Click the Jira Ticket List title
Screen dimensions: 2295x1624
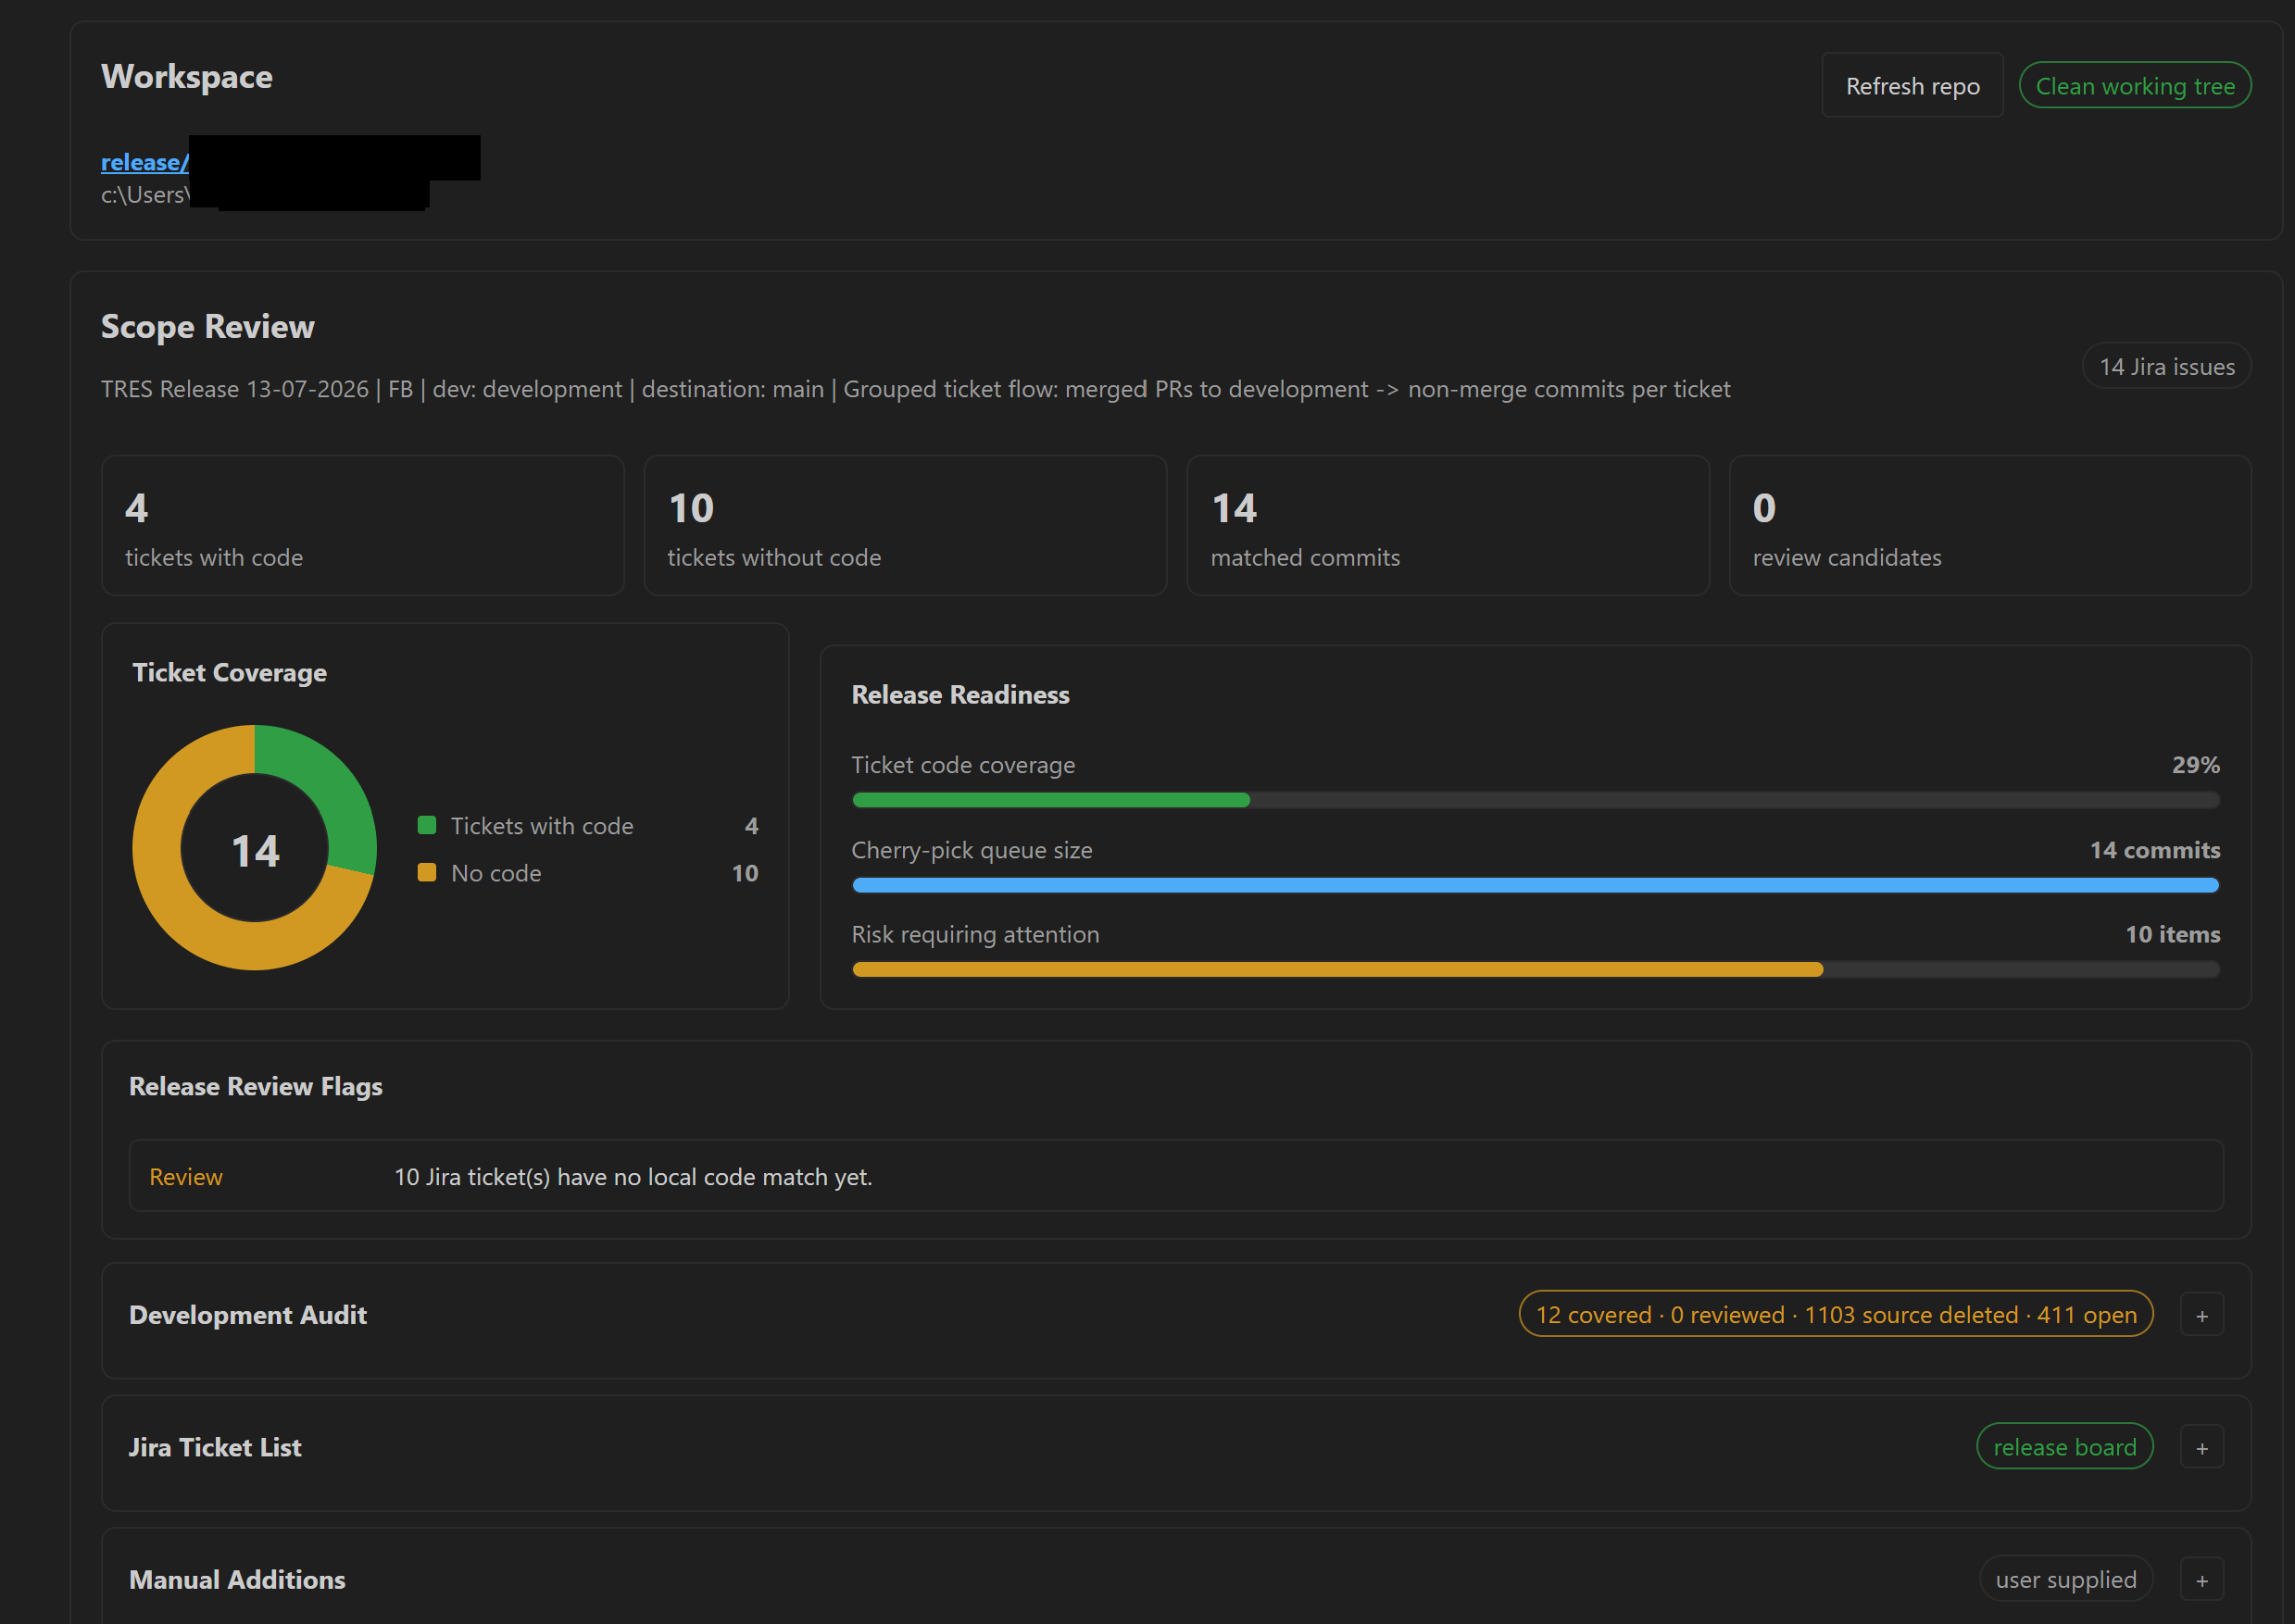click(215, 1447)
